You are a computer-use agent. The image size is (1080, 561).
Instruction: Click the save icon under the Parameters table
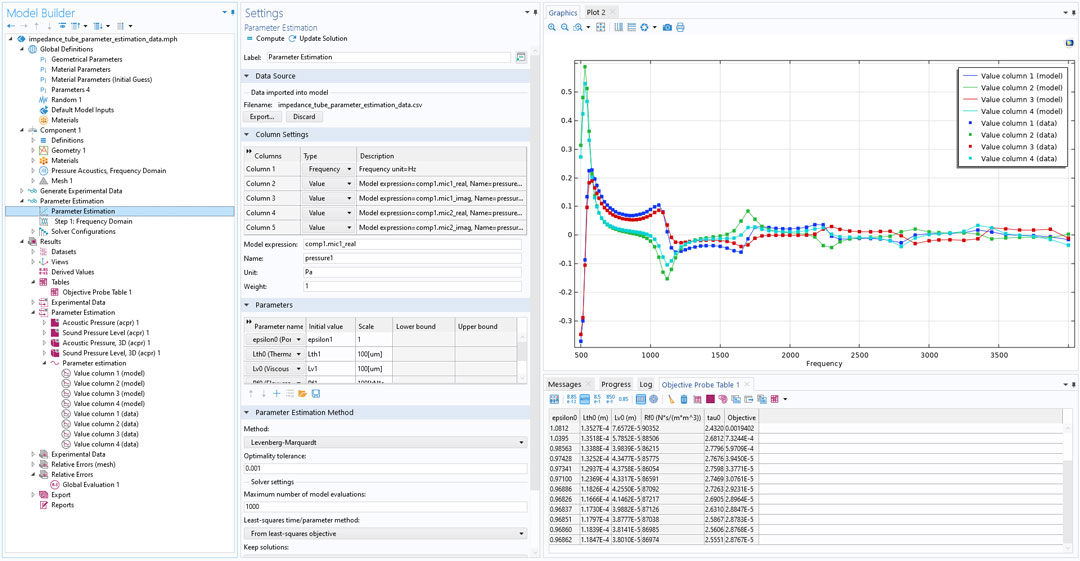coord(315,394)
